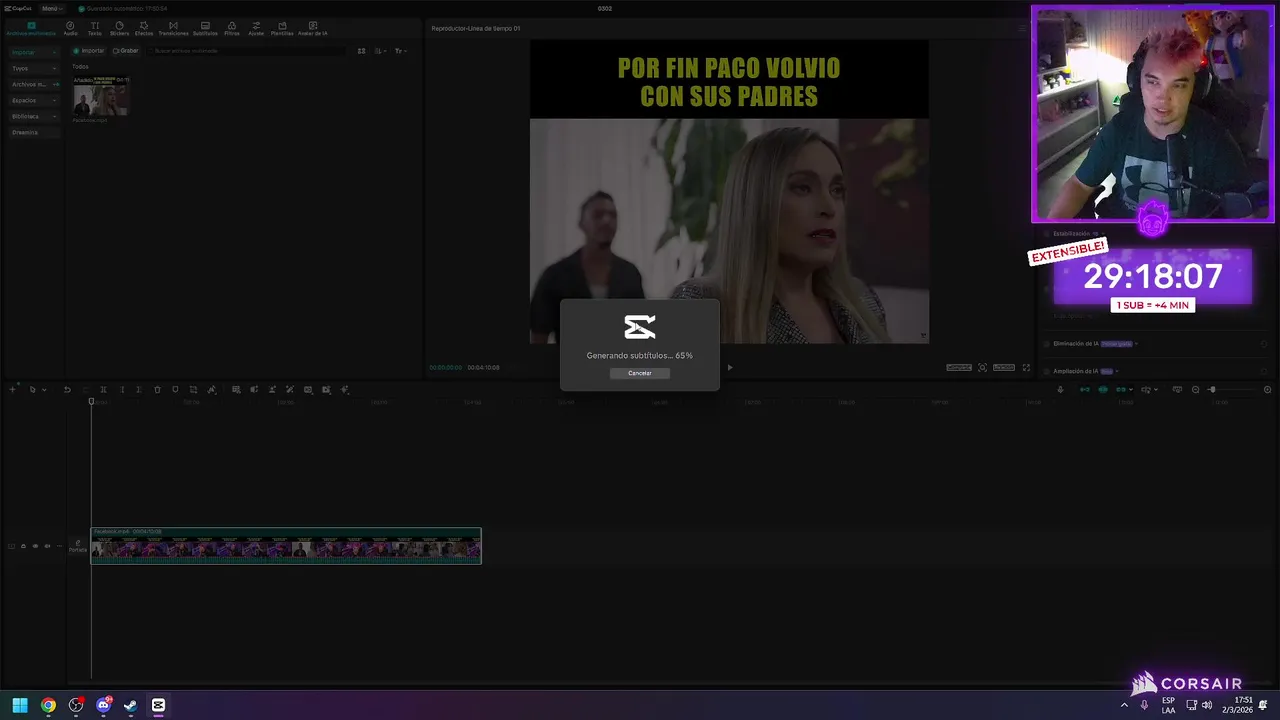Click the timeline zoom-in magnifier
1280x720 pixels.
click(1267, 389)
